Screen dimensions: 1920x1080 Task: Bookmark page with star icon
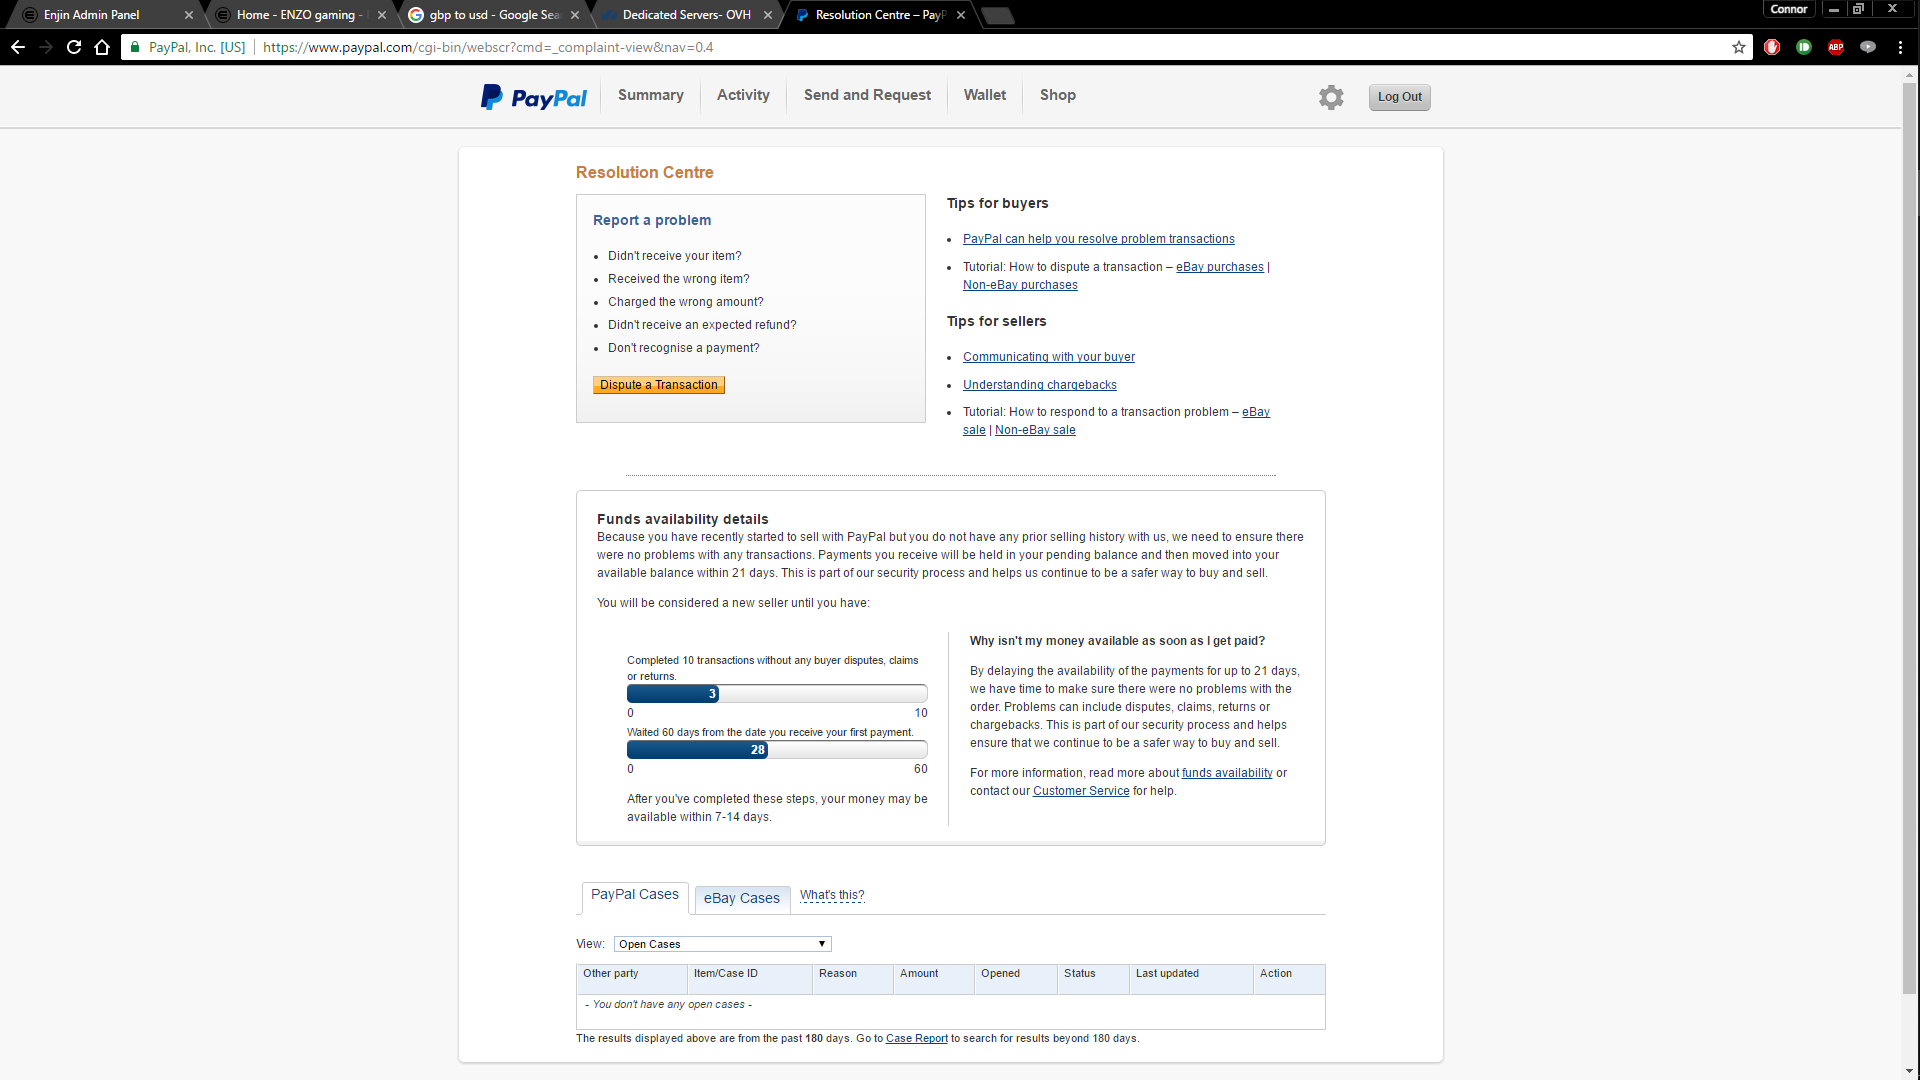click(1739, 47)
